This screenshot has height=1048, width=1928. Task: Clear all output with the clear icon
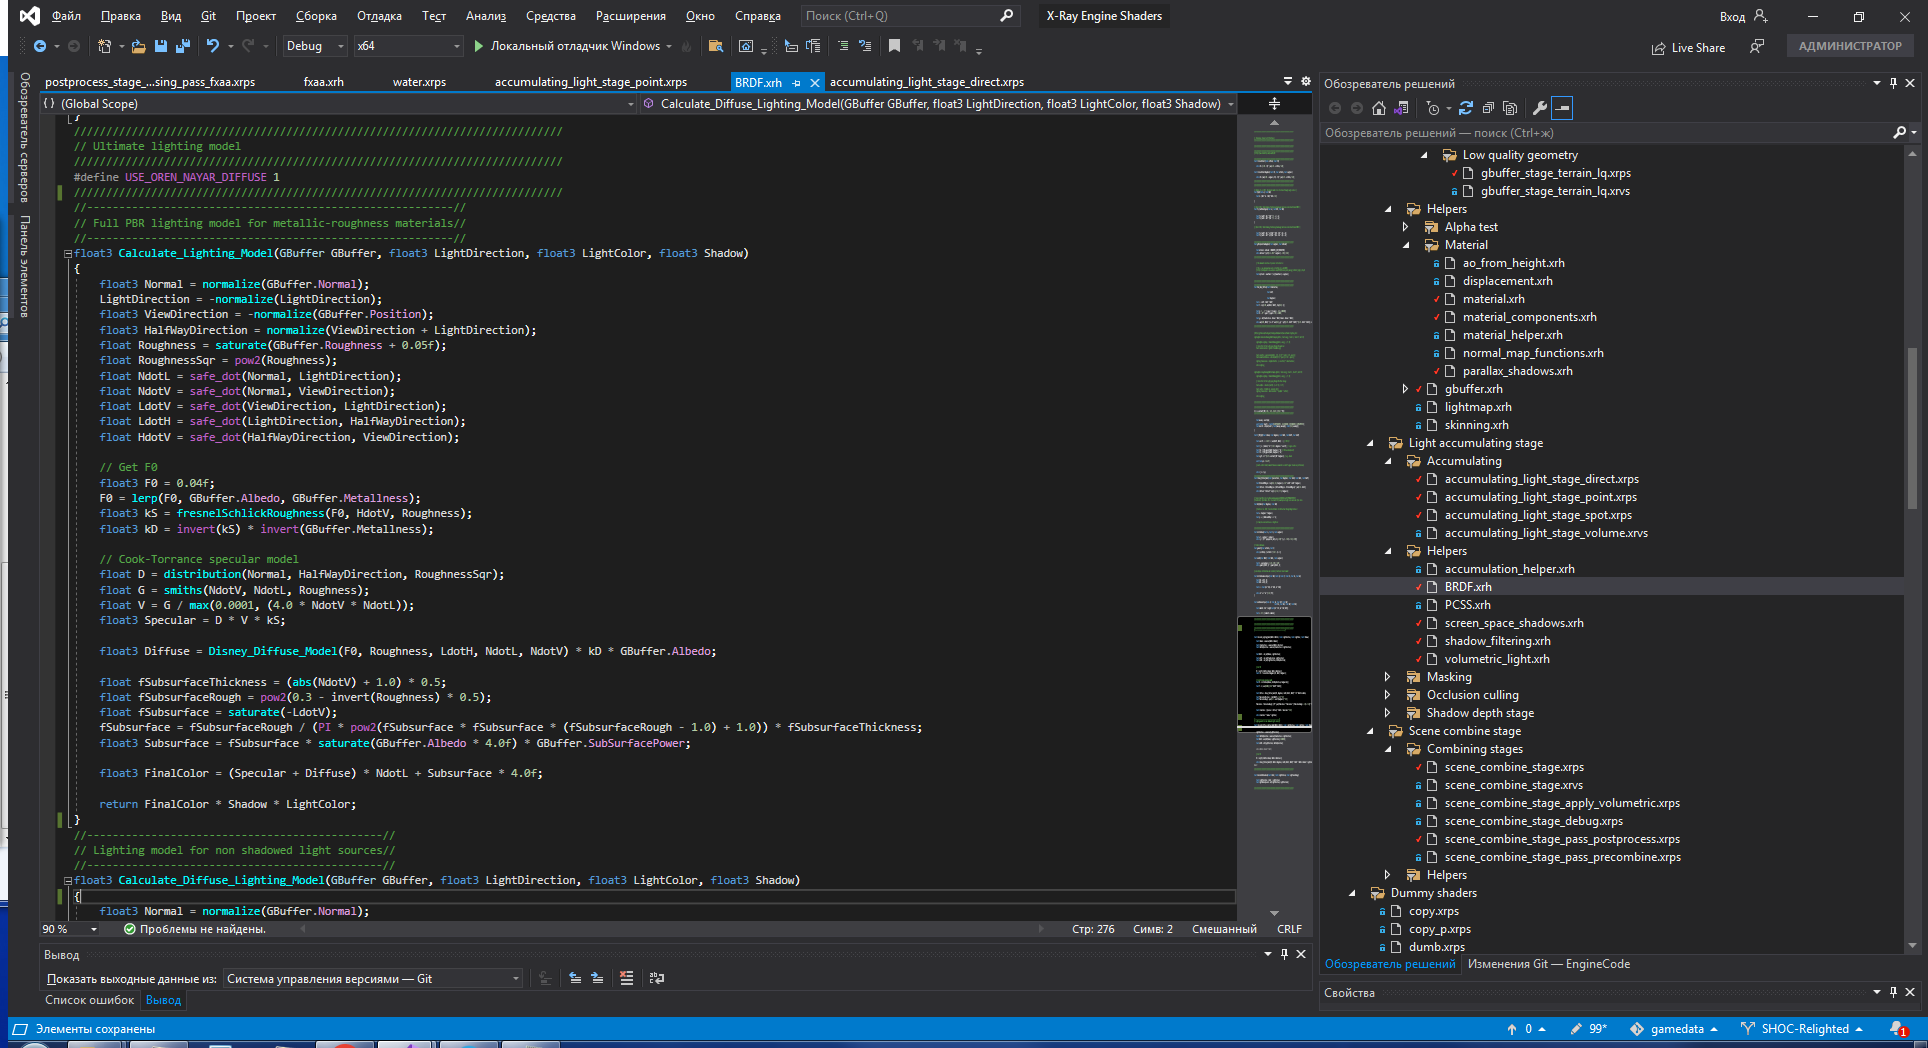pos(626,978)
